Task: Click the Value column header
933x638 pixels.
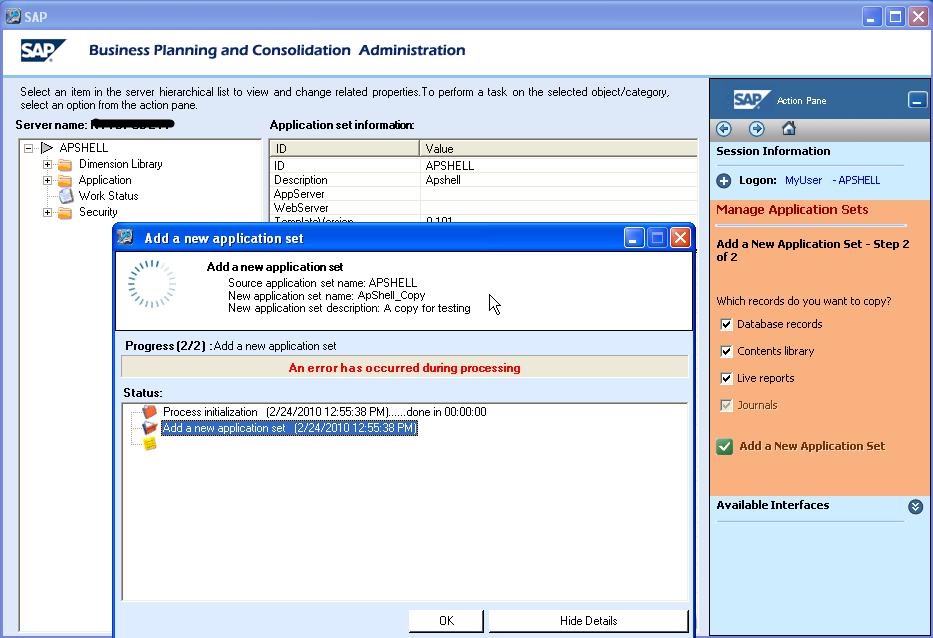Action: coord(558,148)
